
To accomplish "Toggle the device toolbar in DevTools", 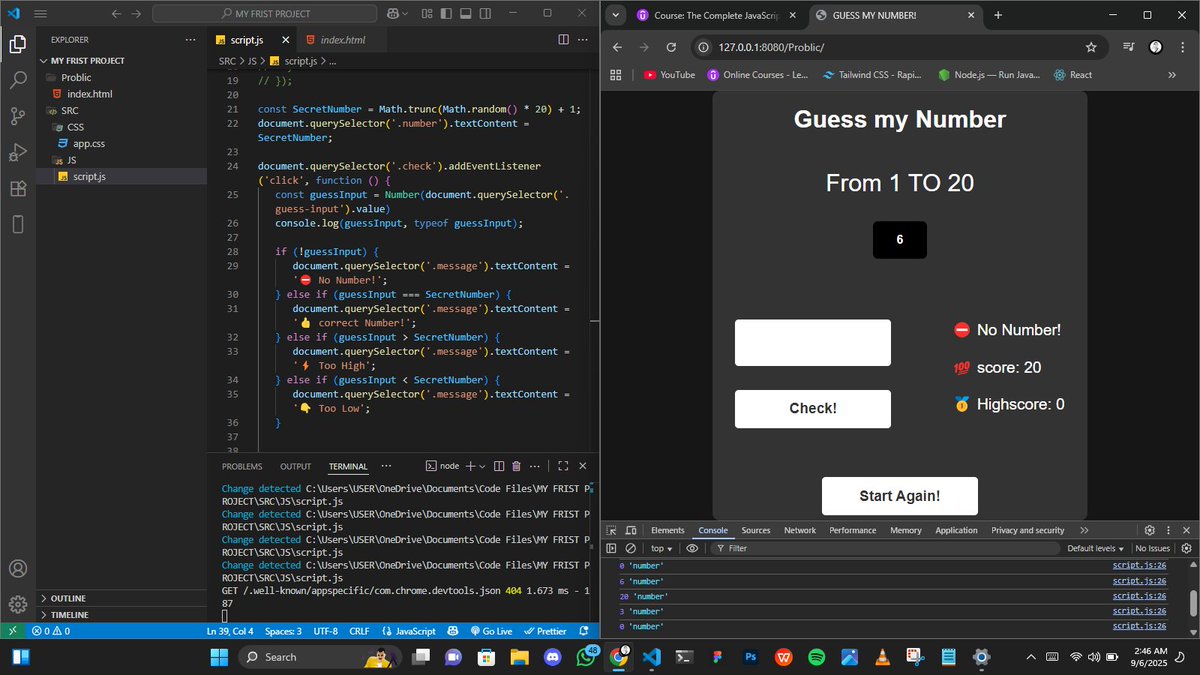I will pos(632,530).
